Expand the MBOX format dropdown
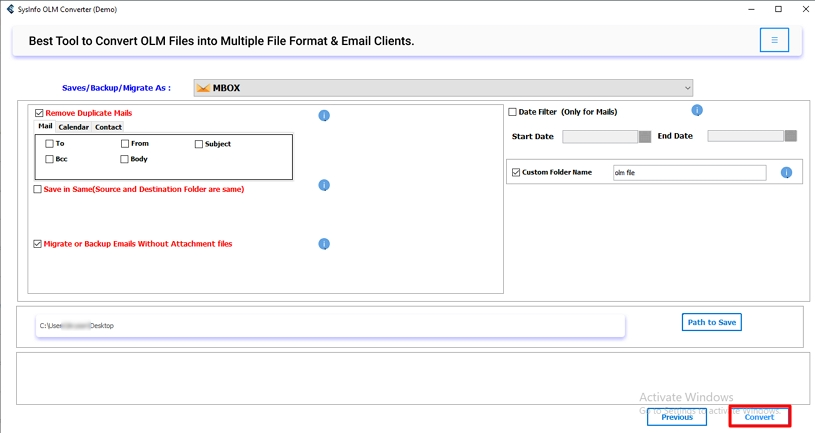The width and height of the screenshot is (815, 433). 687,88
